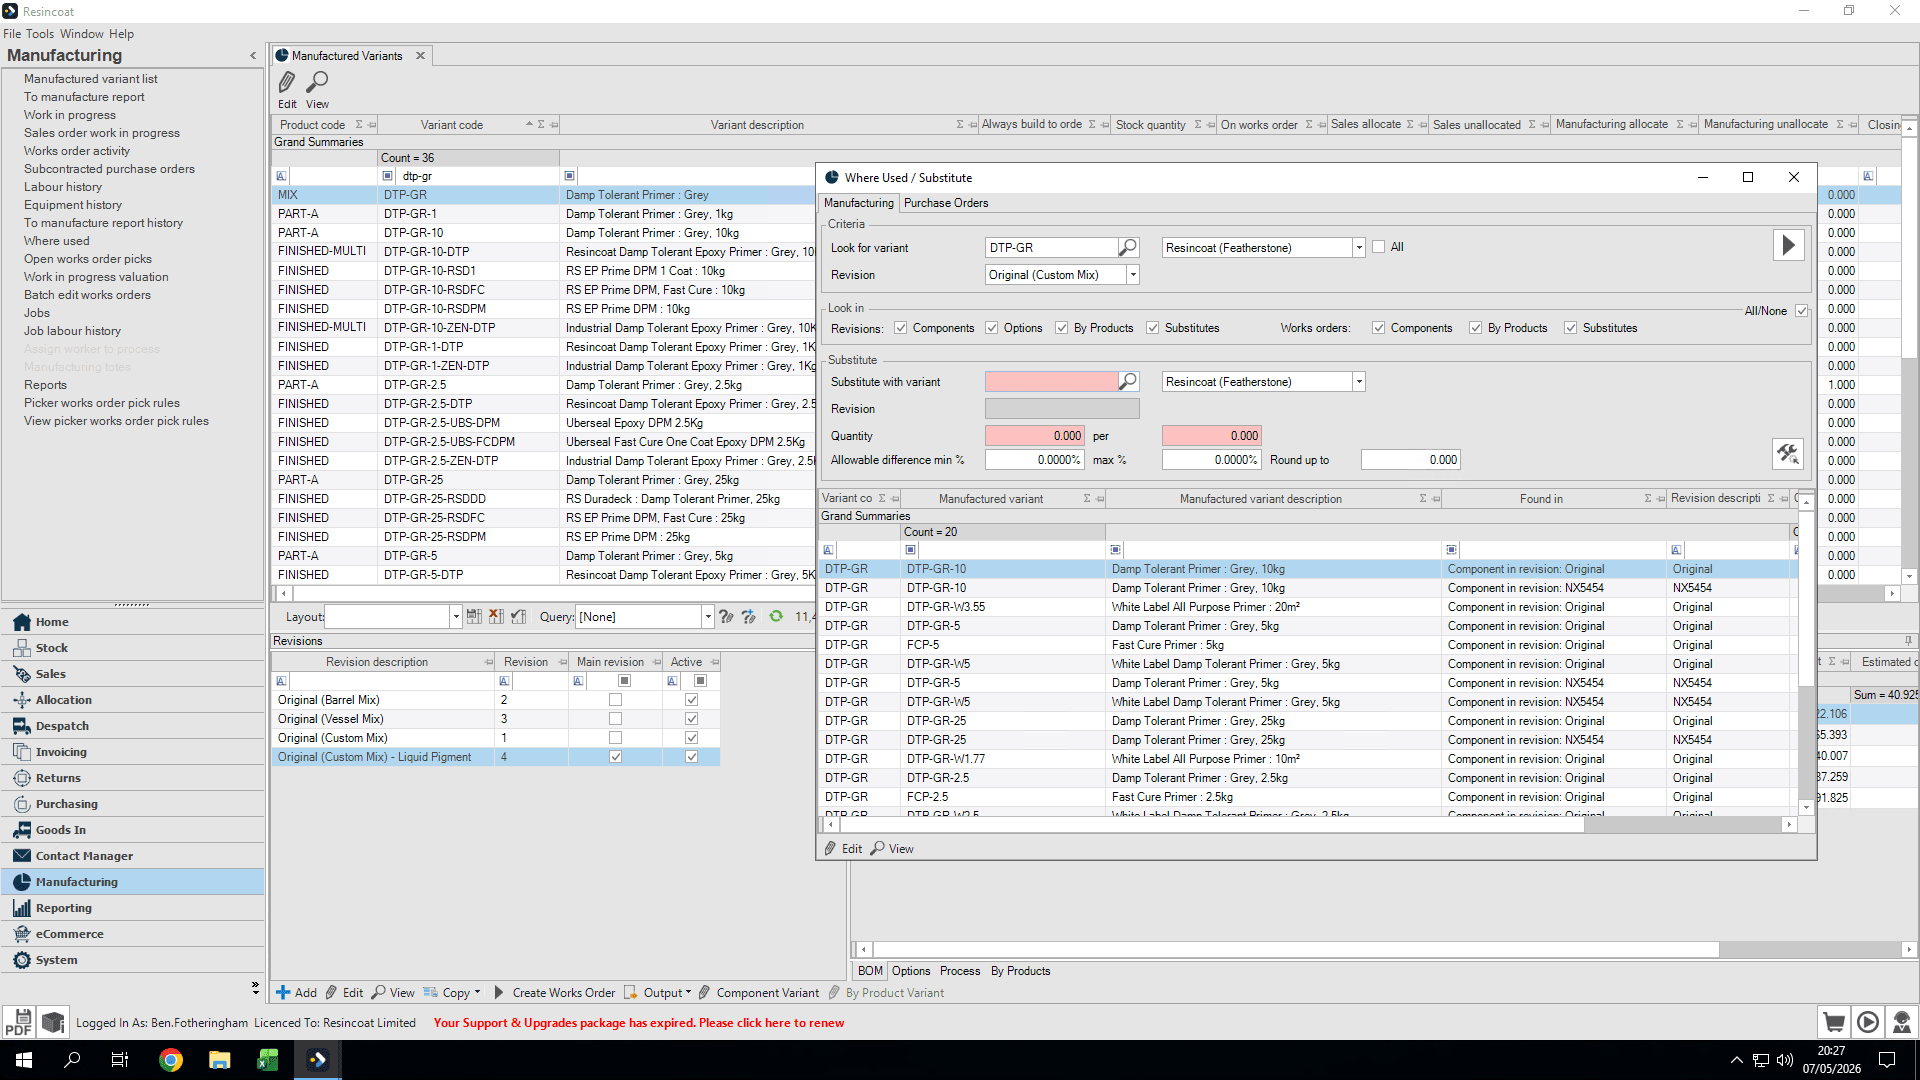Open the Query dropdown showing [None]
The height and width of the screenshot is (1080, 1920).
(x=708, y=617)
